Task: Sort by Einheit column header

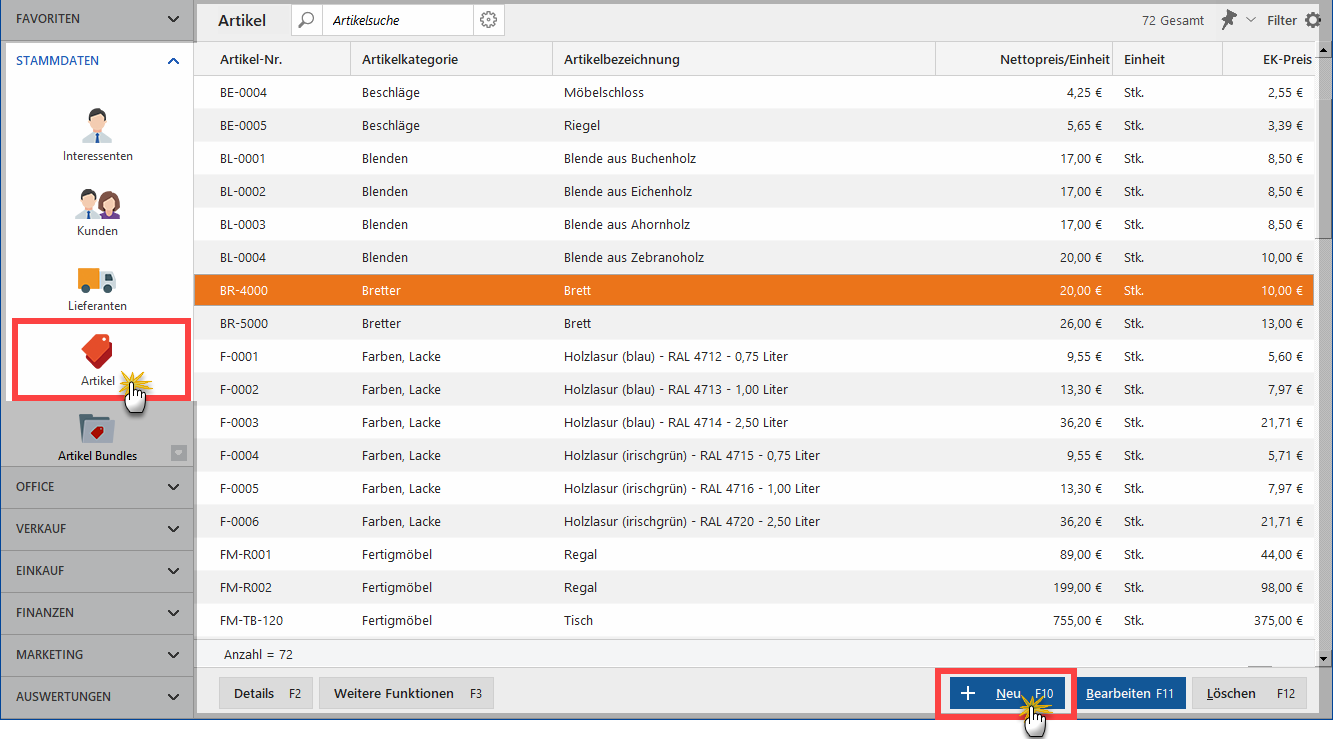Action: pyautogui.click(x=1167, y=60)
